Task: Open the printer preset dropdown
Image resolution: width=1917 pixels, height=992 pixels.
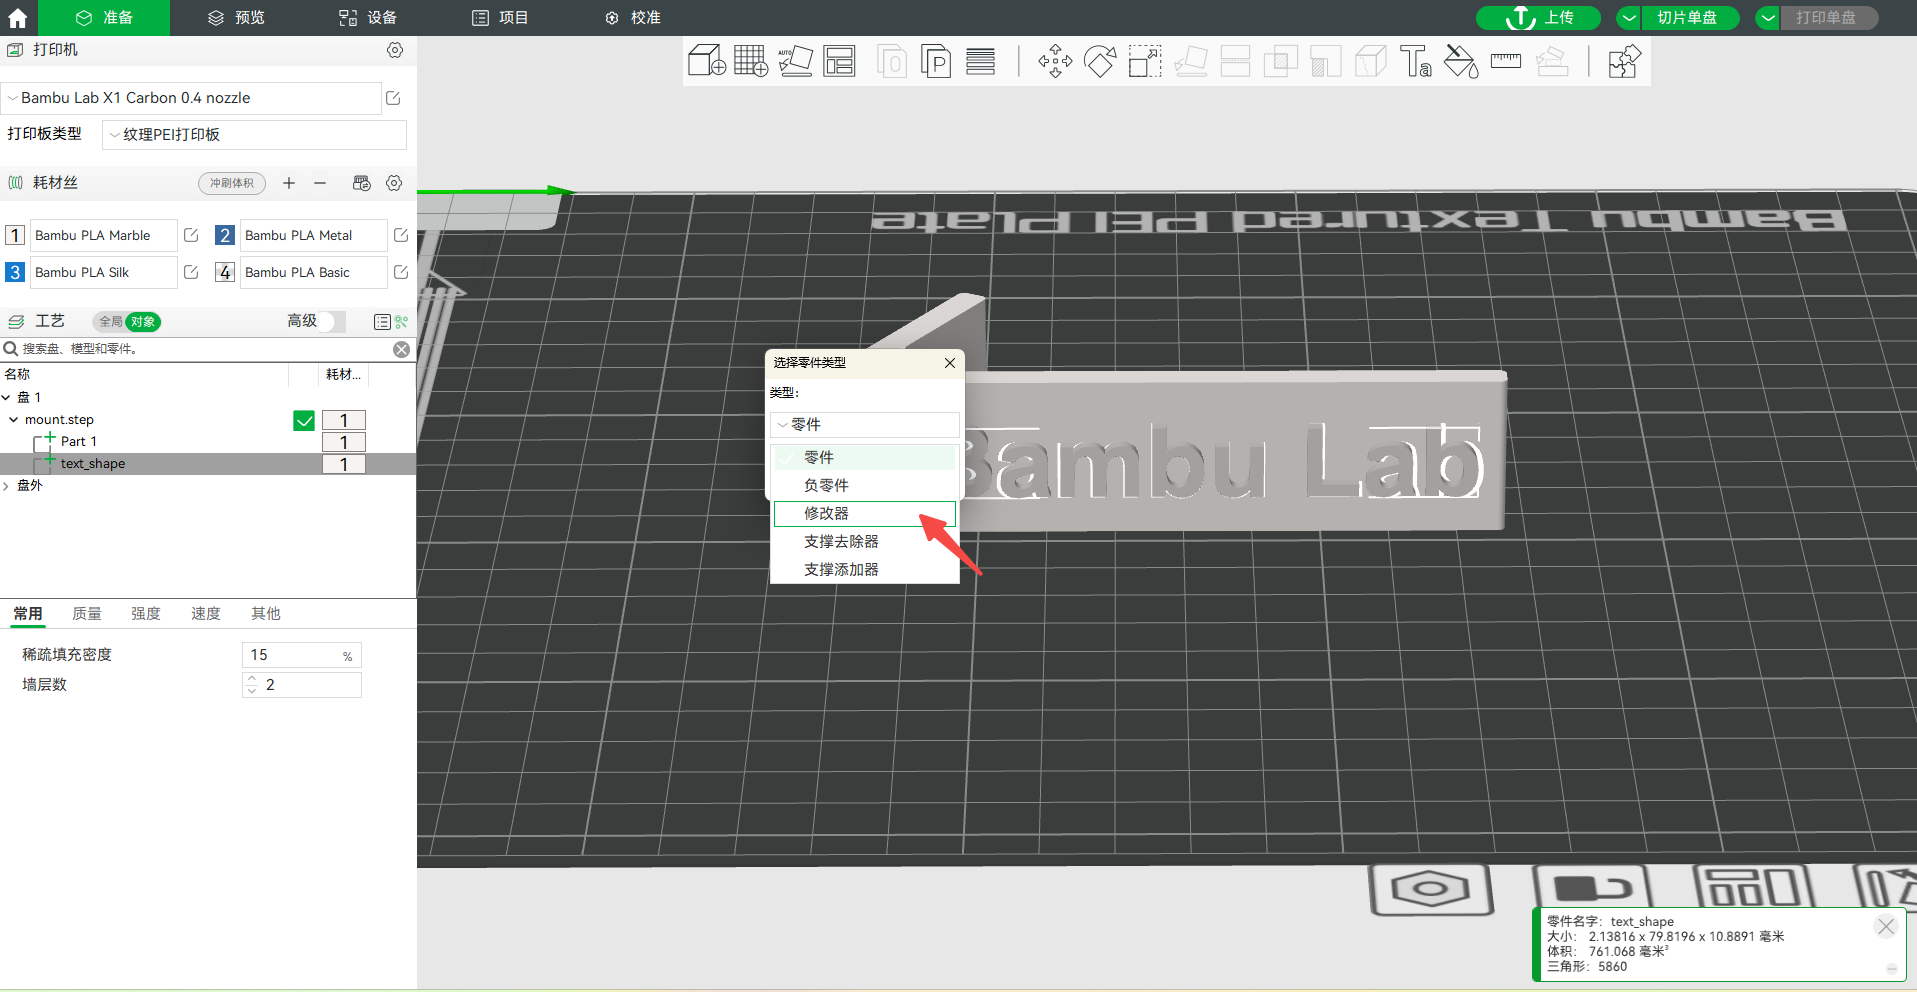Action: coord(191,98)
